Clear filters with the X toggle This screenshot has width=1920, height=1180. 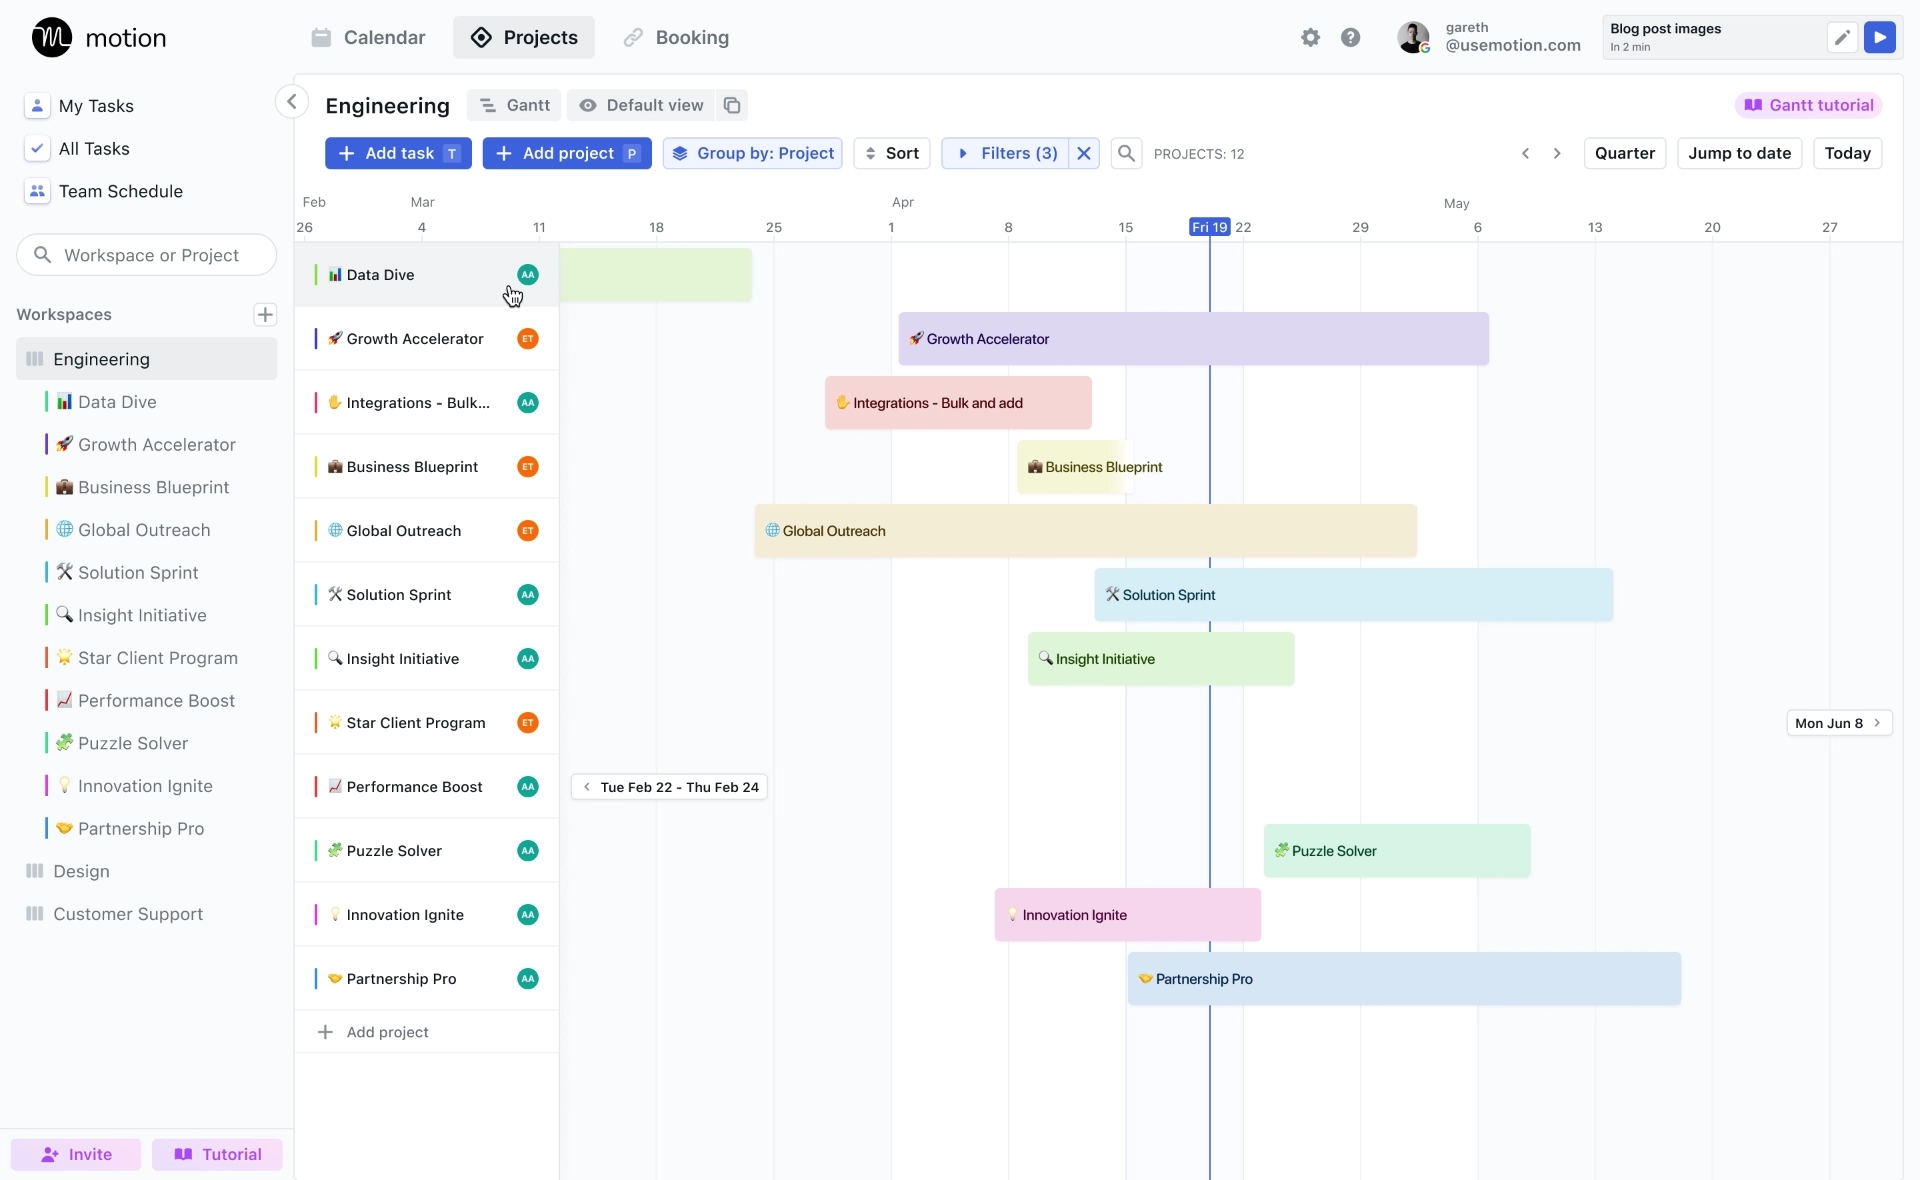(1084, 153)
